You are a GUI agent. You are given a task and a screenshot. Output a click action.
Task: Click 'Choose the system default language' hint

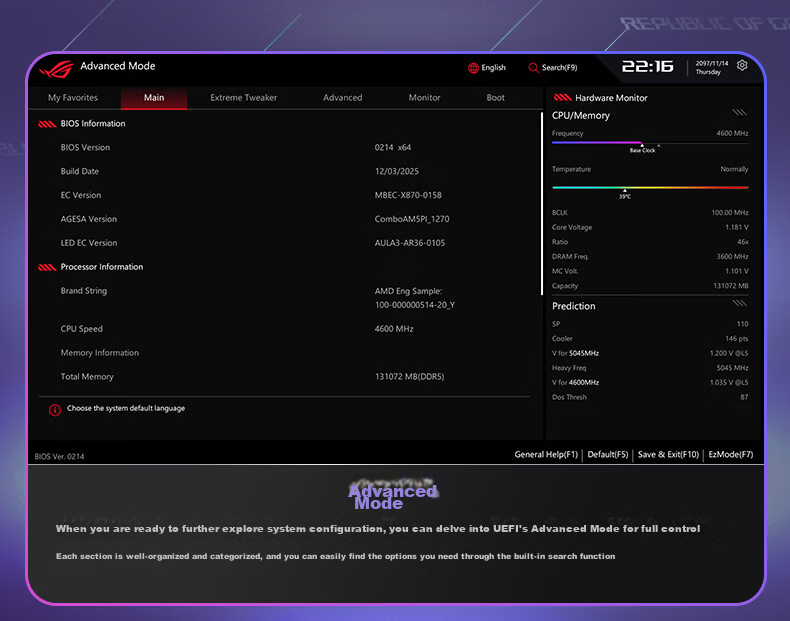tap(126, 408)
